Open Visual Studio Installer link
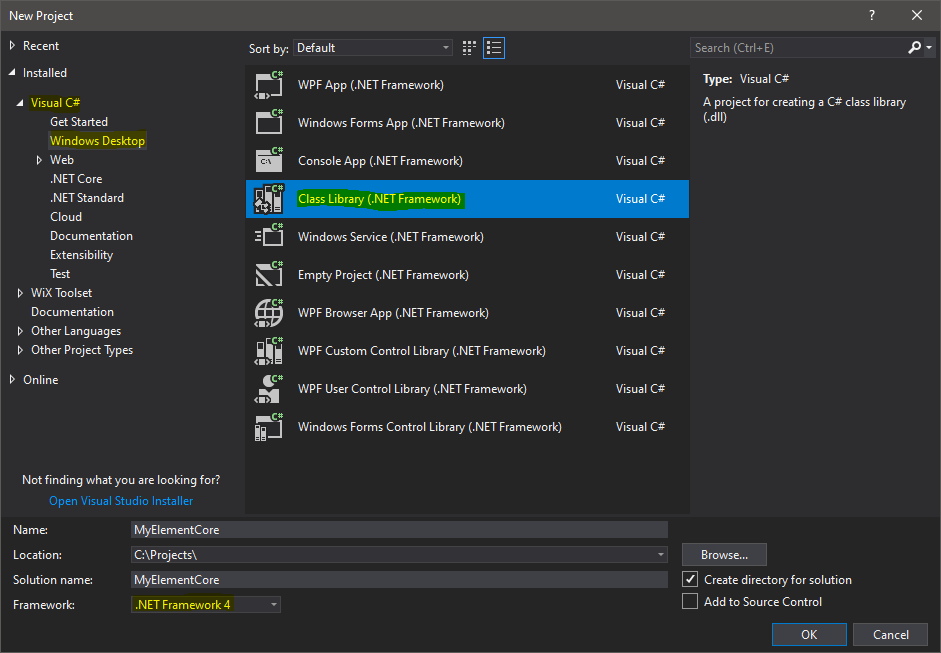Viewport: 941px width, 653px height. click(121, 501)
